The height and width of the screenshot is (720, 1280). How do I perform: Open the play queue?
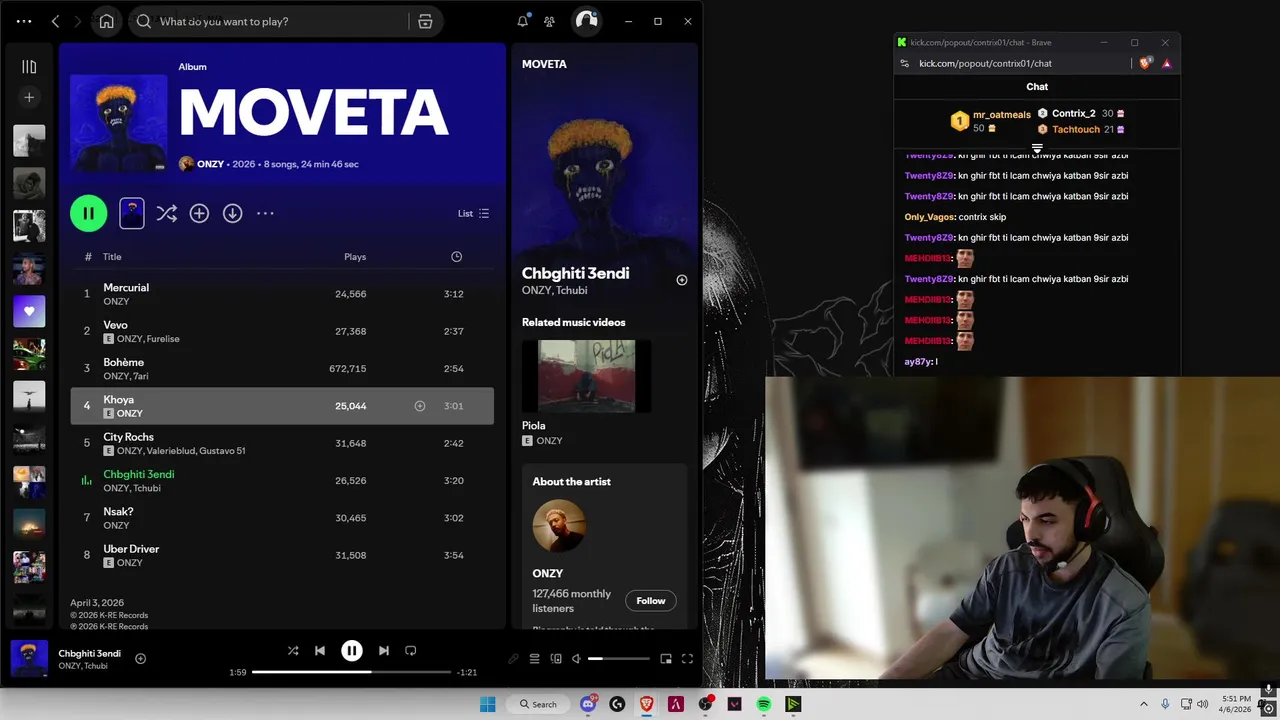point(534,658)
